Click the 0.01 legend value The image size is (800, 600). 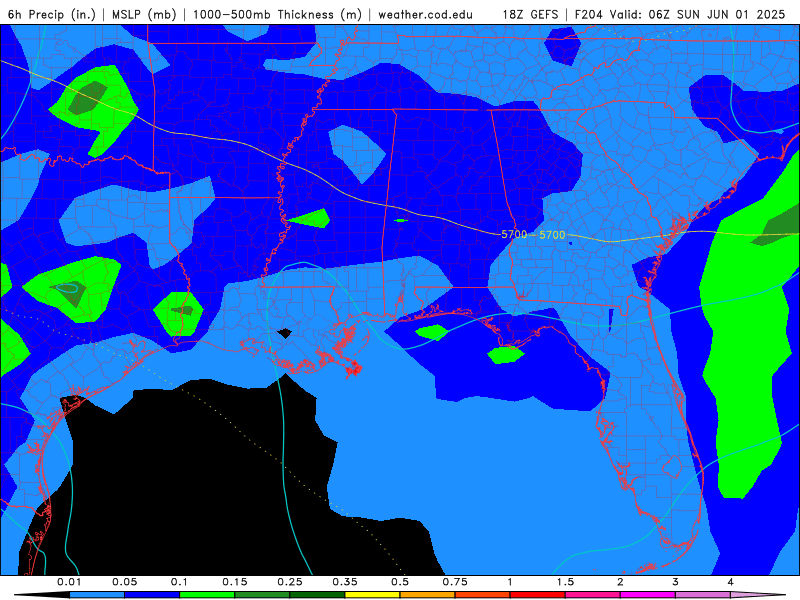point(69,582)
